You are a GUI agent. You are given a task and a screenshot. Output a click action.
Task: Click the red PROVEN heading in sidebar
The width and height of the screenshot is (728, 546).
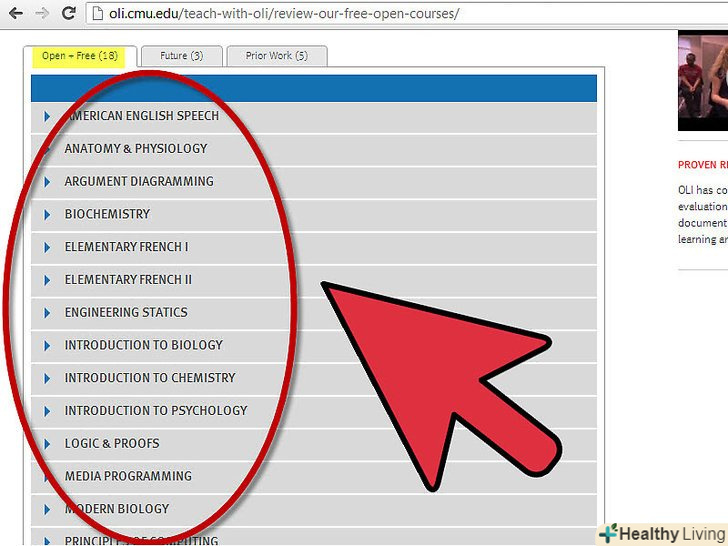[x=702, y=165]
